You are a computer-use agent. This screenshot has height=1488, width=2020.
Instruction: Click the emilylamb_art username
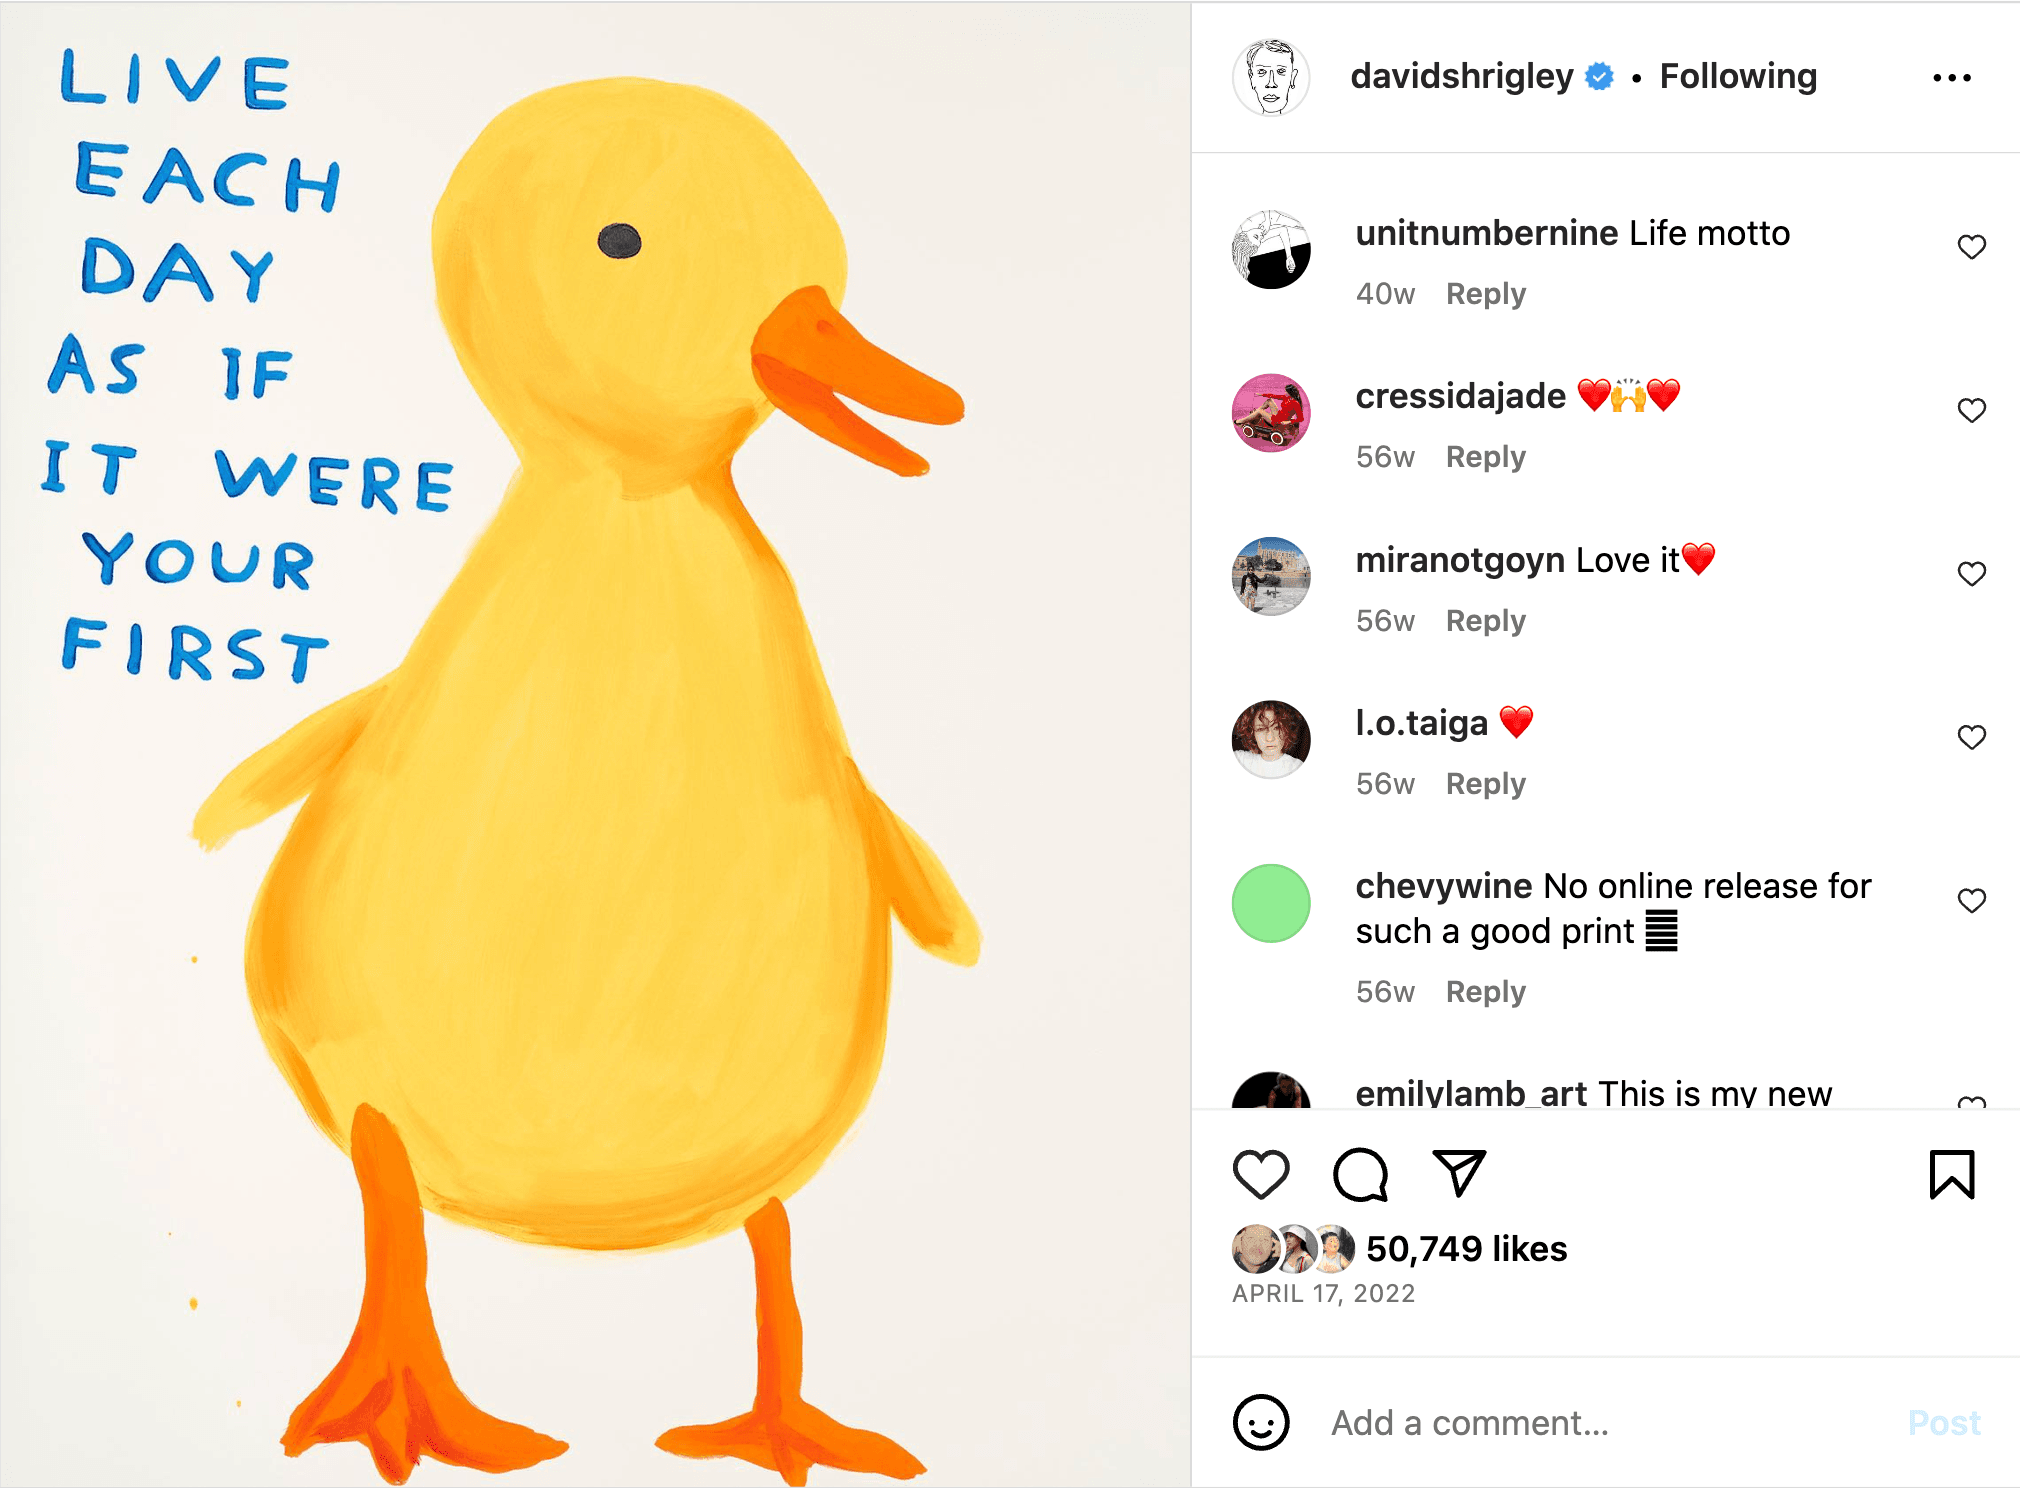click(1471, 1093)
